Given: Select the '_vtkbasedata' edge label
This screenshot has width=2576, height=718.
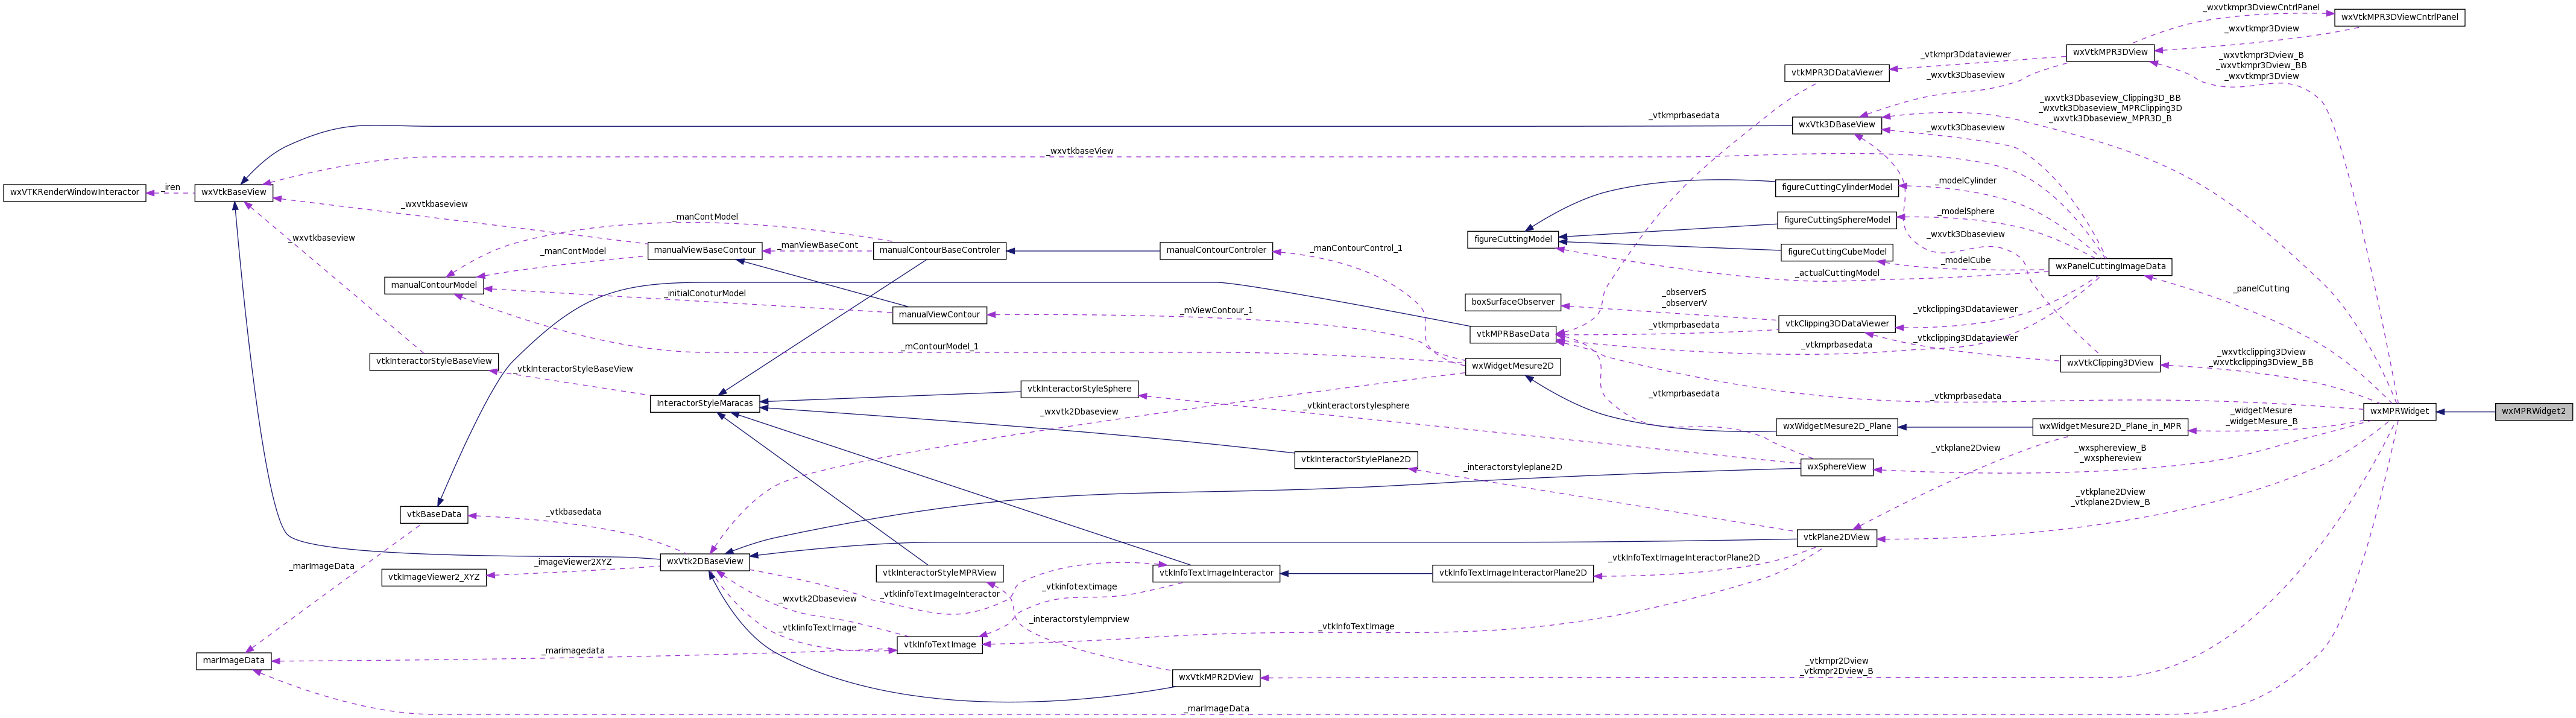Looking at the screenshot, I should pyautogui.click(x=573, y=512).
